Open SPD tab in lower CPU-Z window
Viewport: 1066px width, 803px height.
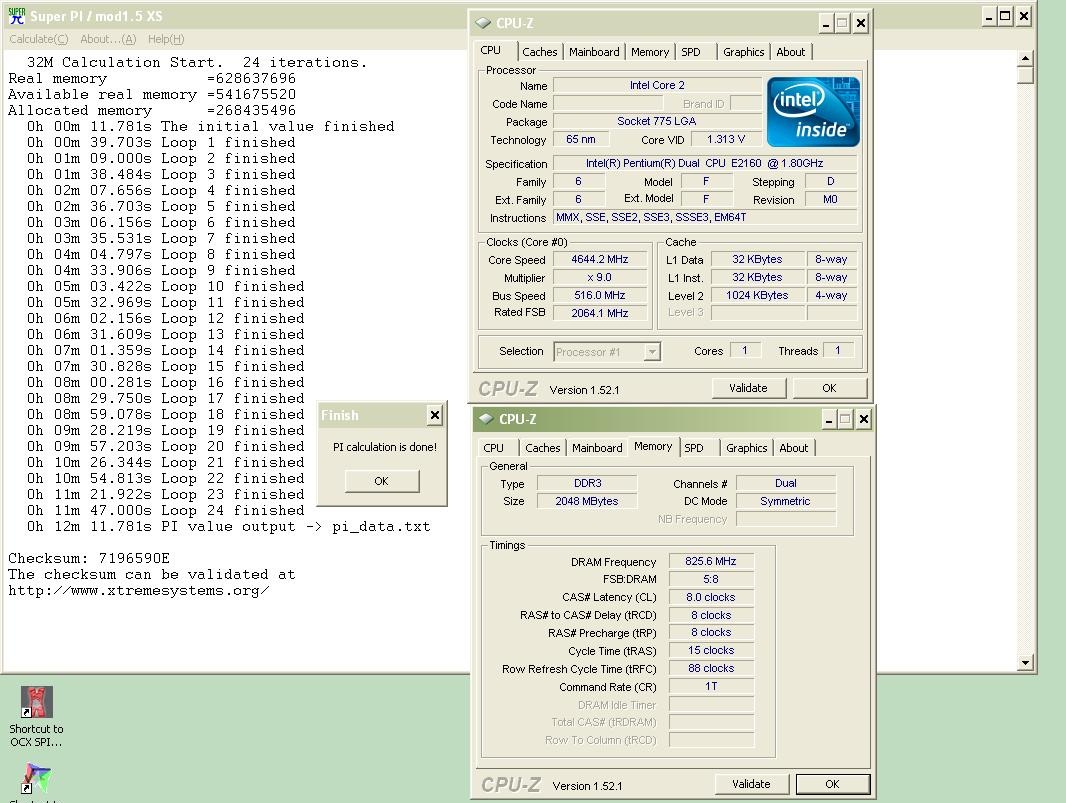coord(693,447)
